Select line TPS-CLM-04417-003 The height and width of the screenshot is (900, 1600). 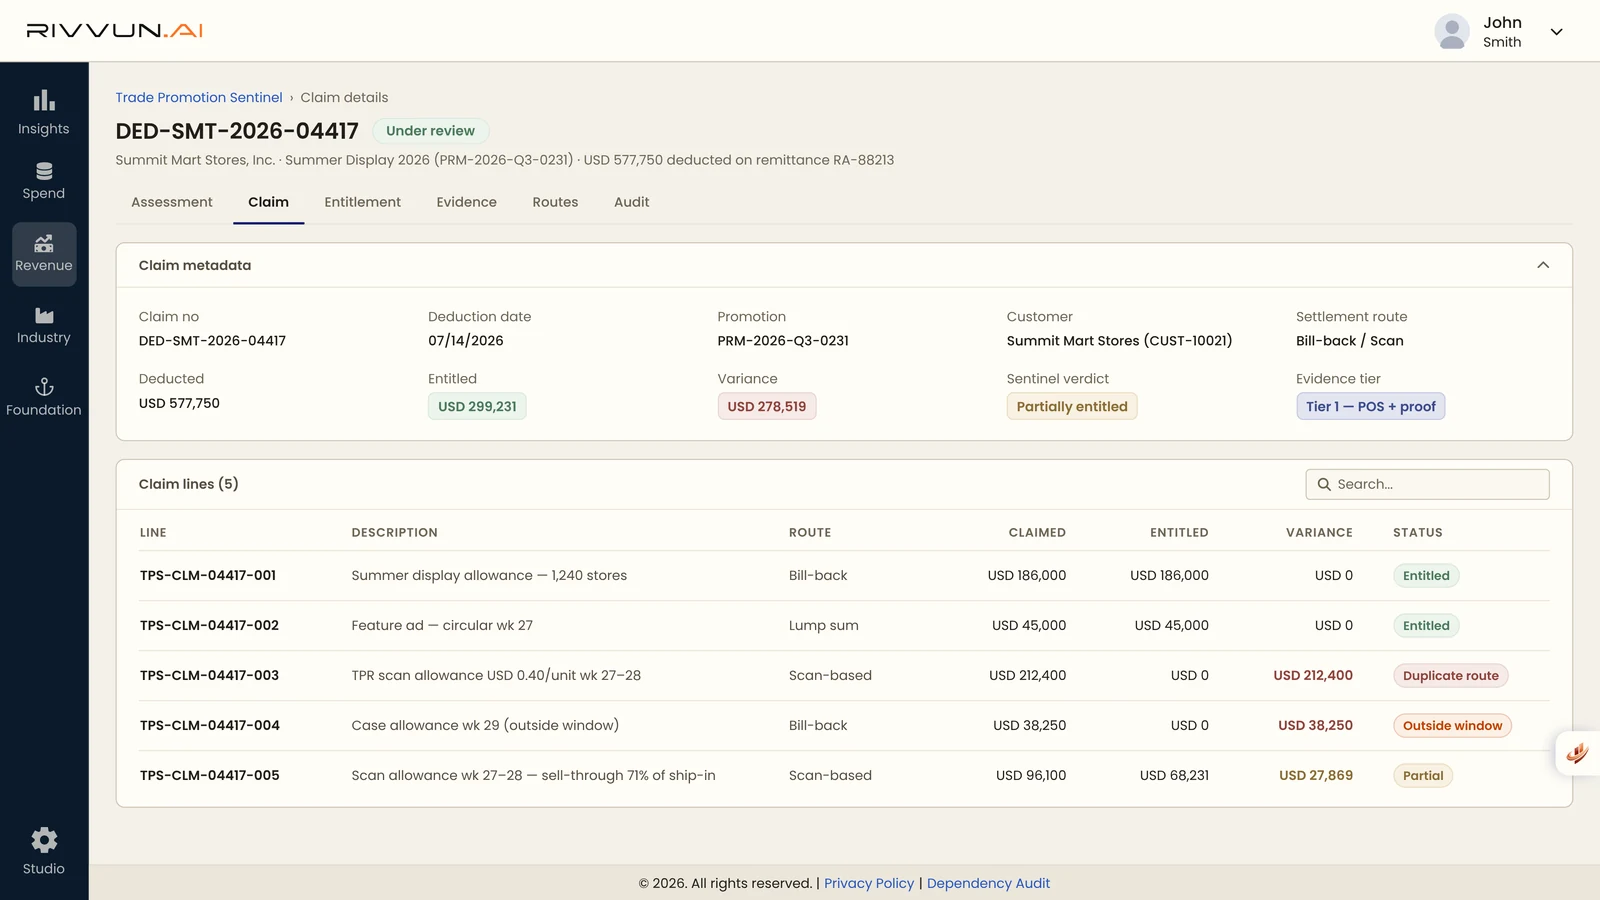(x=209, y=675)
